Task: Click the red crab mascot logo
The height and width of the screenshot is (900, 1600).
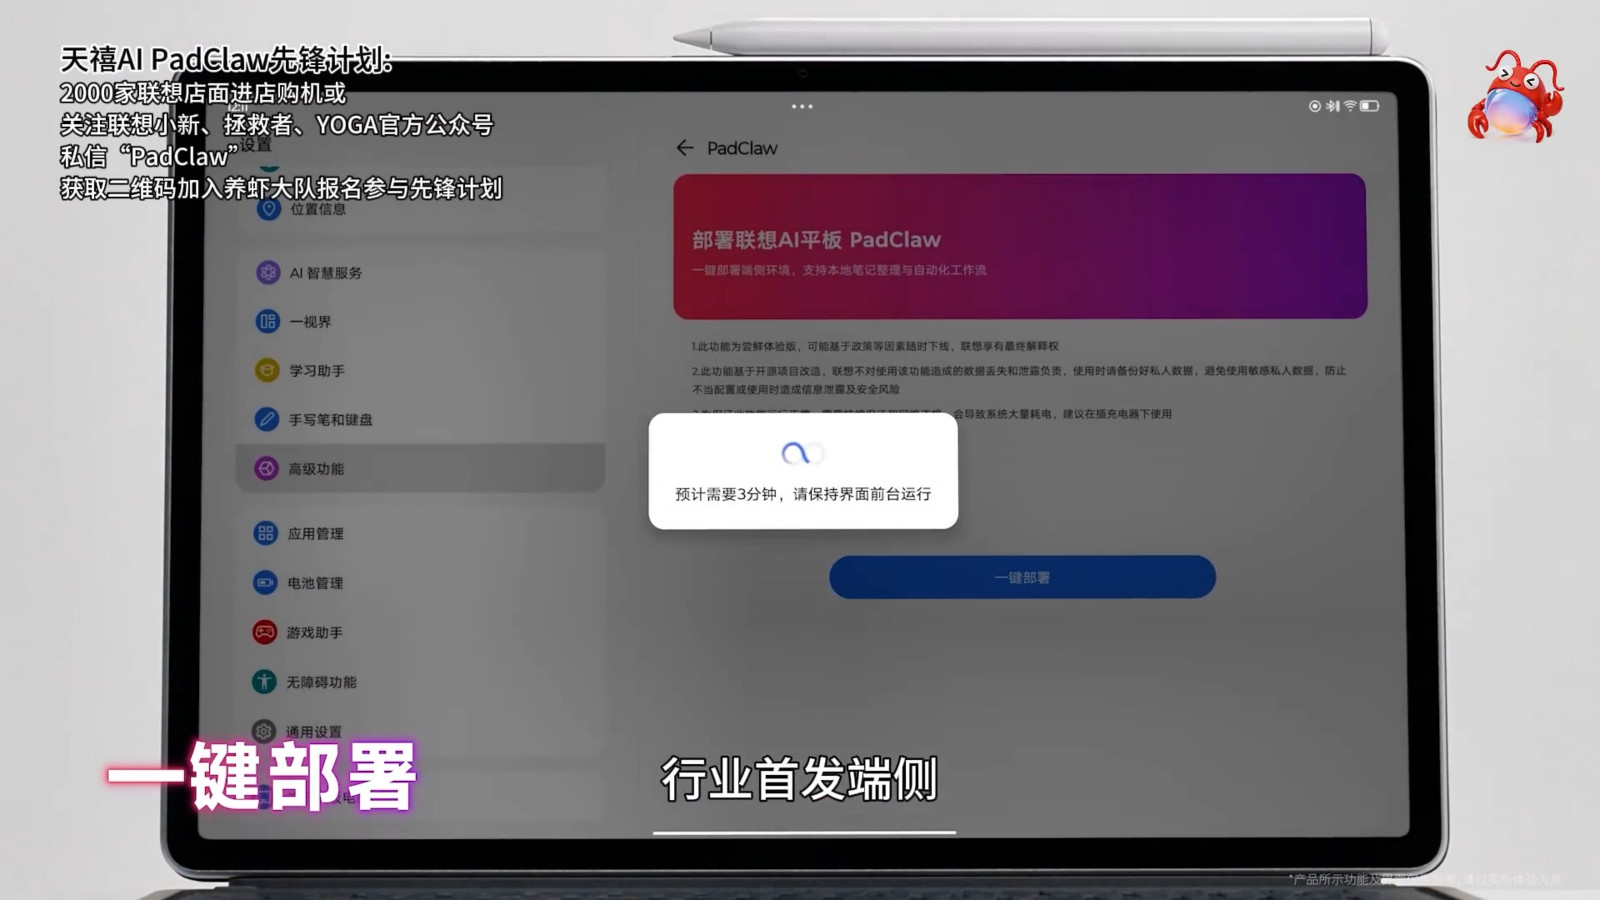Action: [1515, 97]
